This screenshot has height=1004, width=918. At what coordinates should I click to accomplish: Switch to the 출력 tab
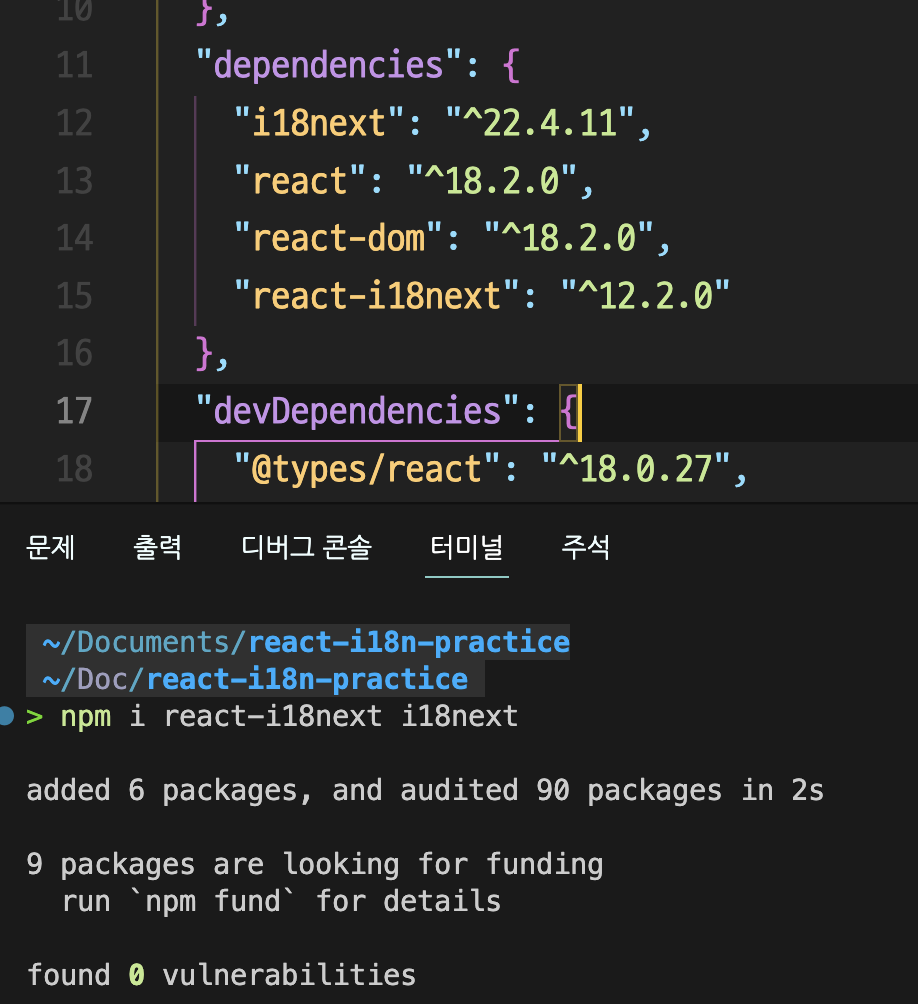pos(157,548)
